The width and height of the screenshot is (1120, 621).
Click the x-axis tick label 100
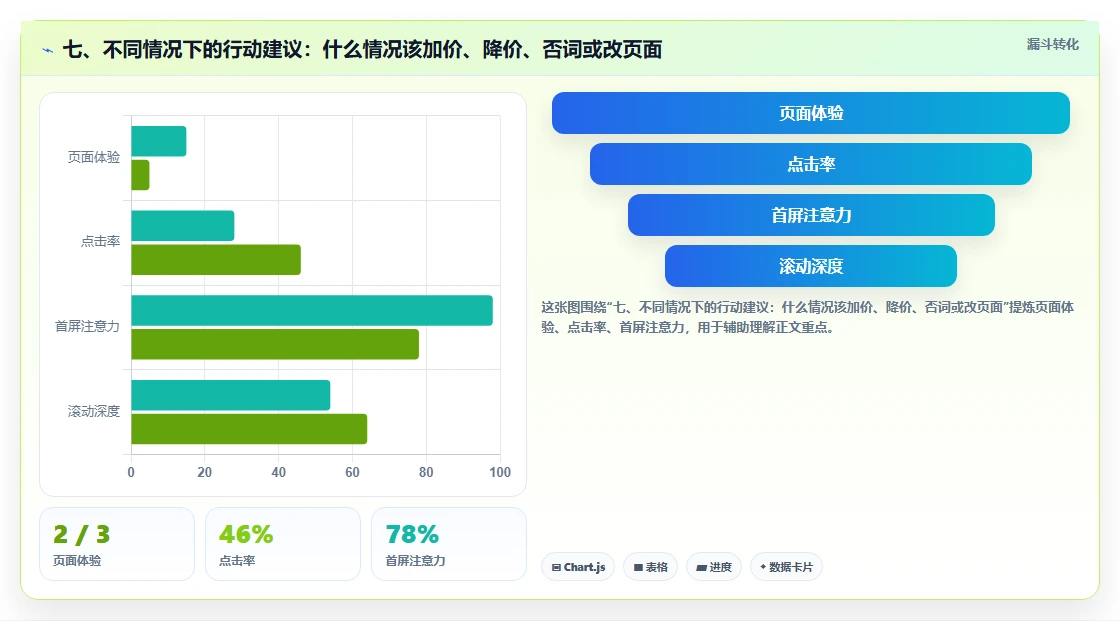click(500, 472)
